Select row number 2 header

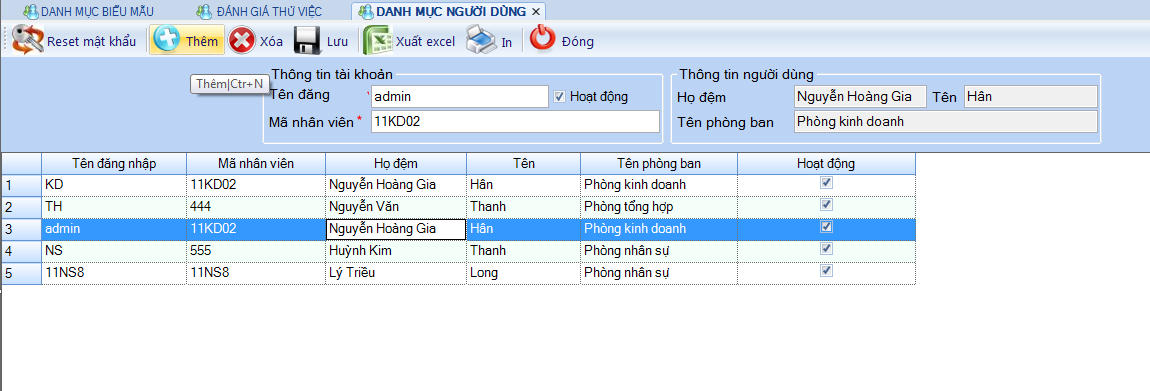tap(21, 207)
